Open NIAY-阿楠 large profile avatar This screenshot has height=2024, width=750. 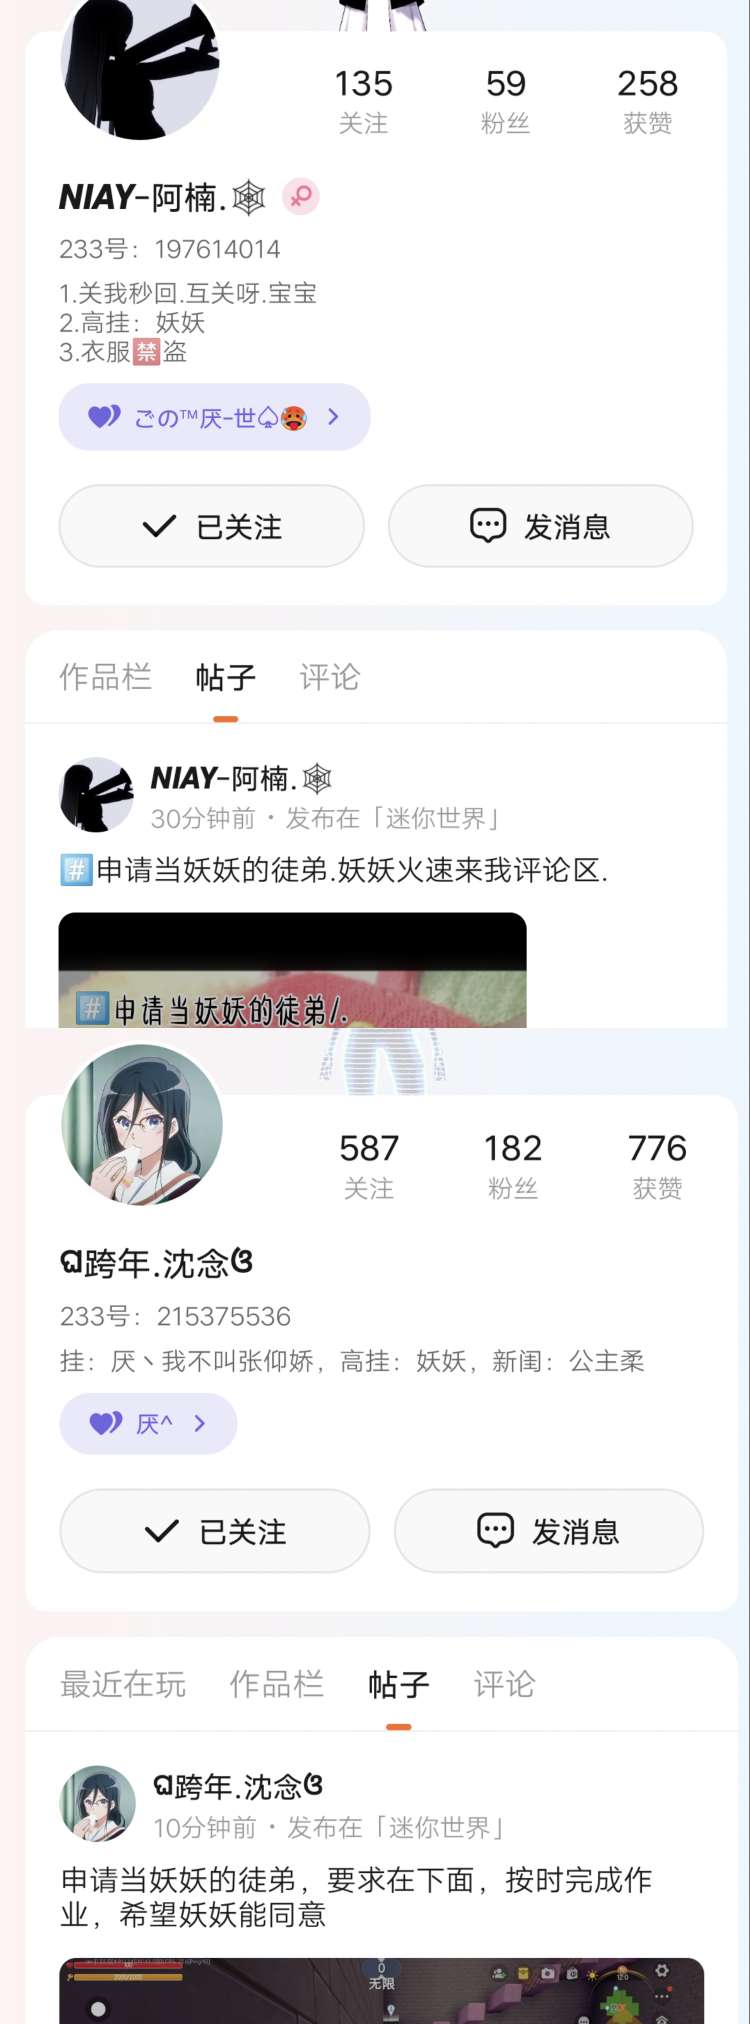(x=140, y=65)
